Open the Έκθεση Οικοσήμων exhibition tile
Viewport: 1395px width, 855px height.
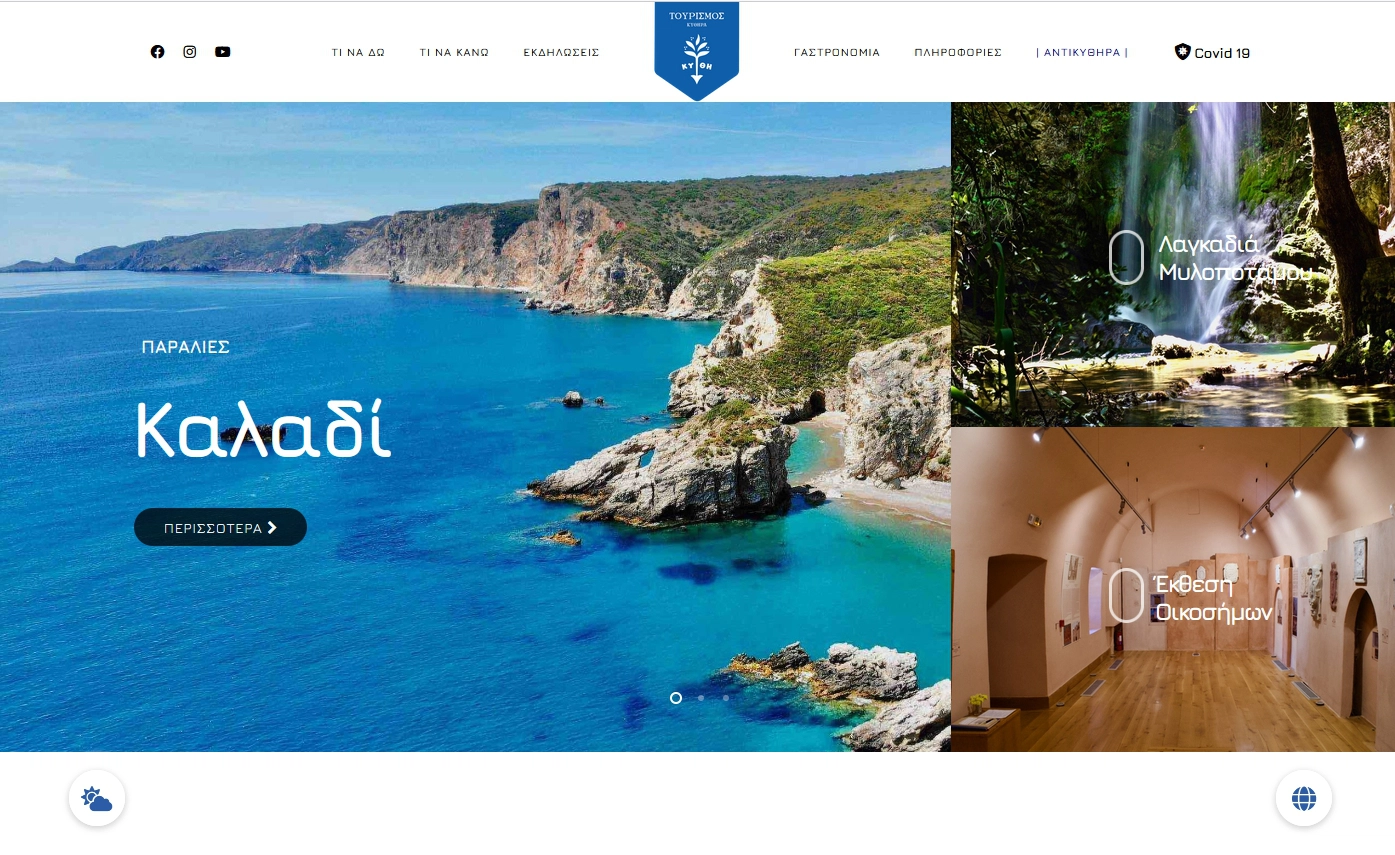(1173, 590)
